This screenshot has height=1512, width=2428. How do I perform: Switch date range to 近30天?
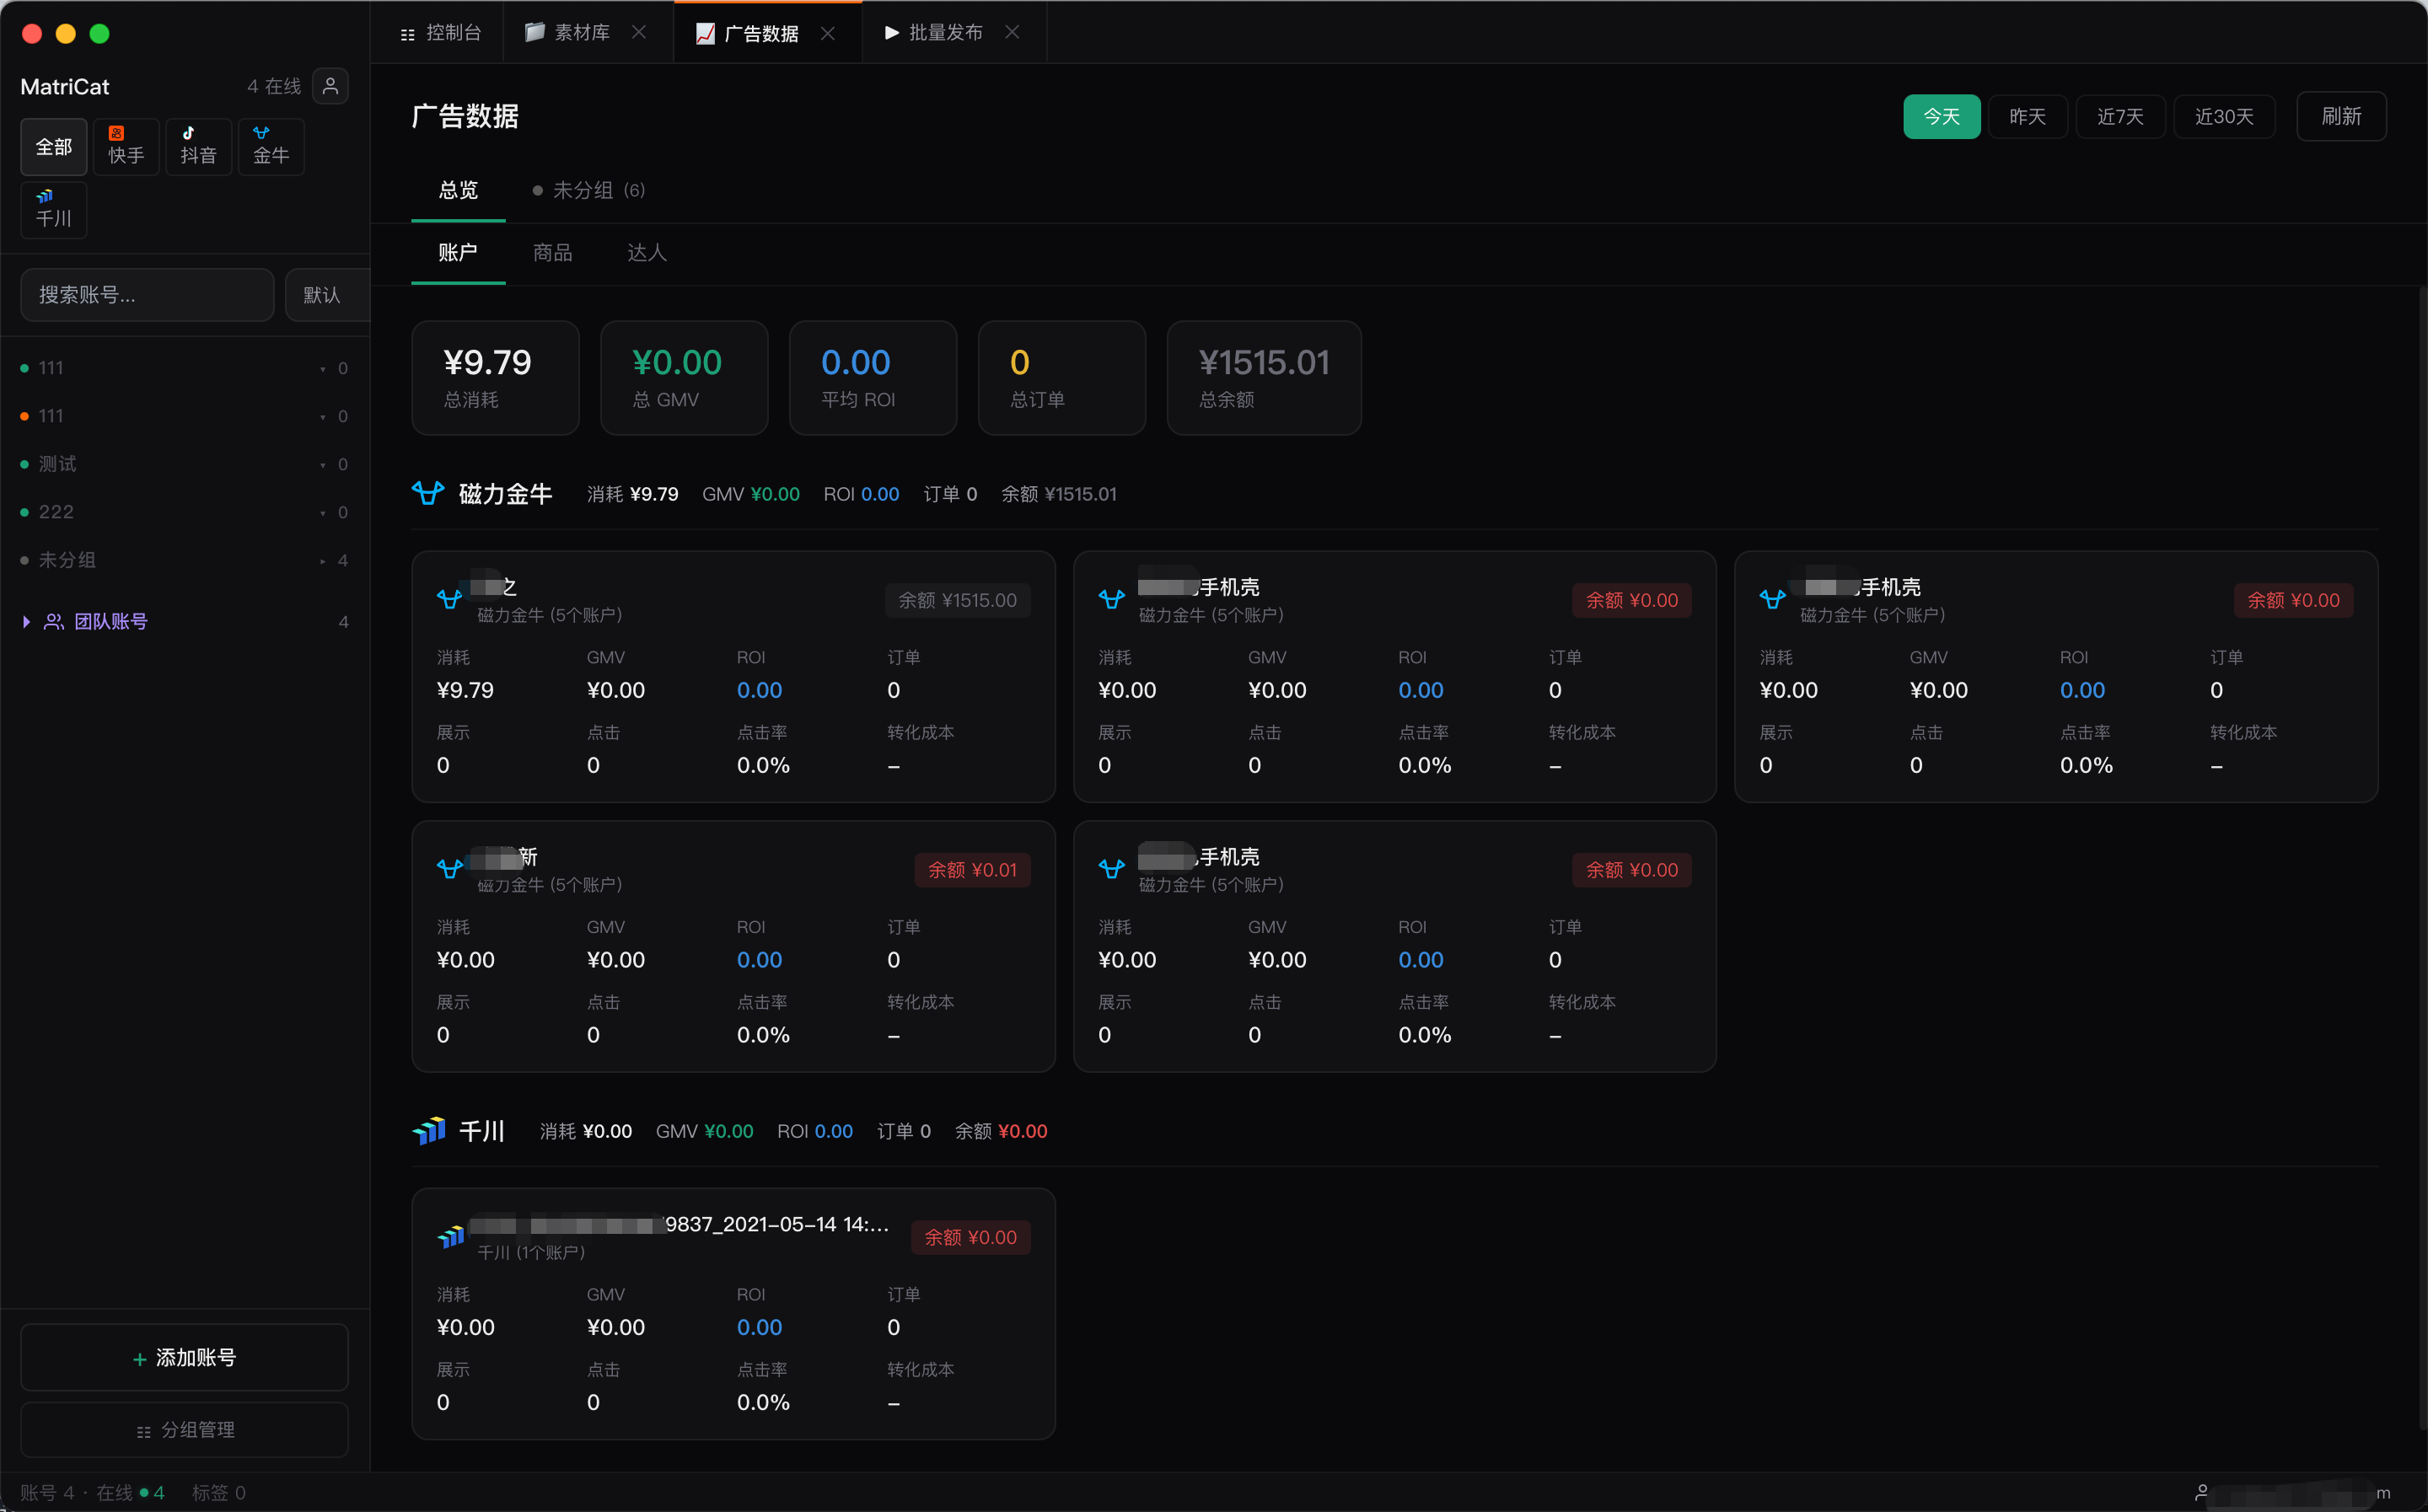[x=2223, y=116]
